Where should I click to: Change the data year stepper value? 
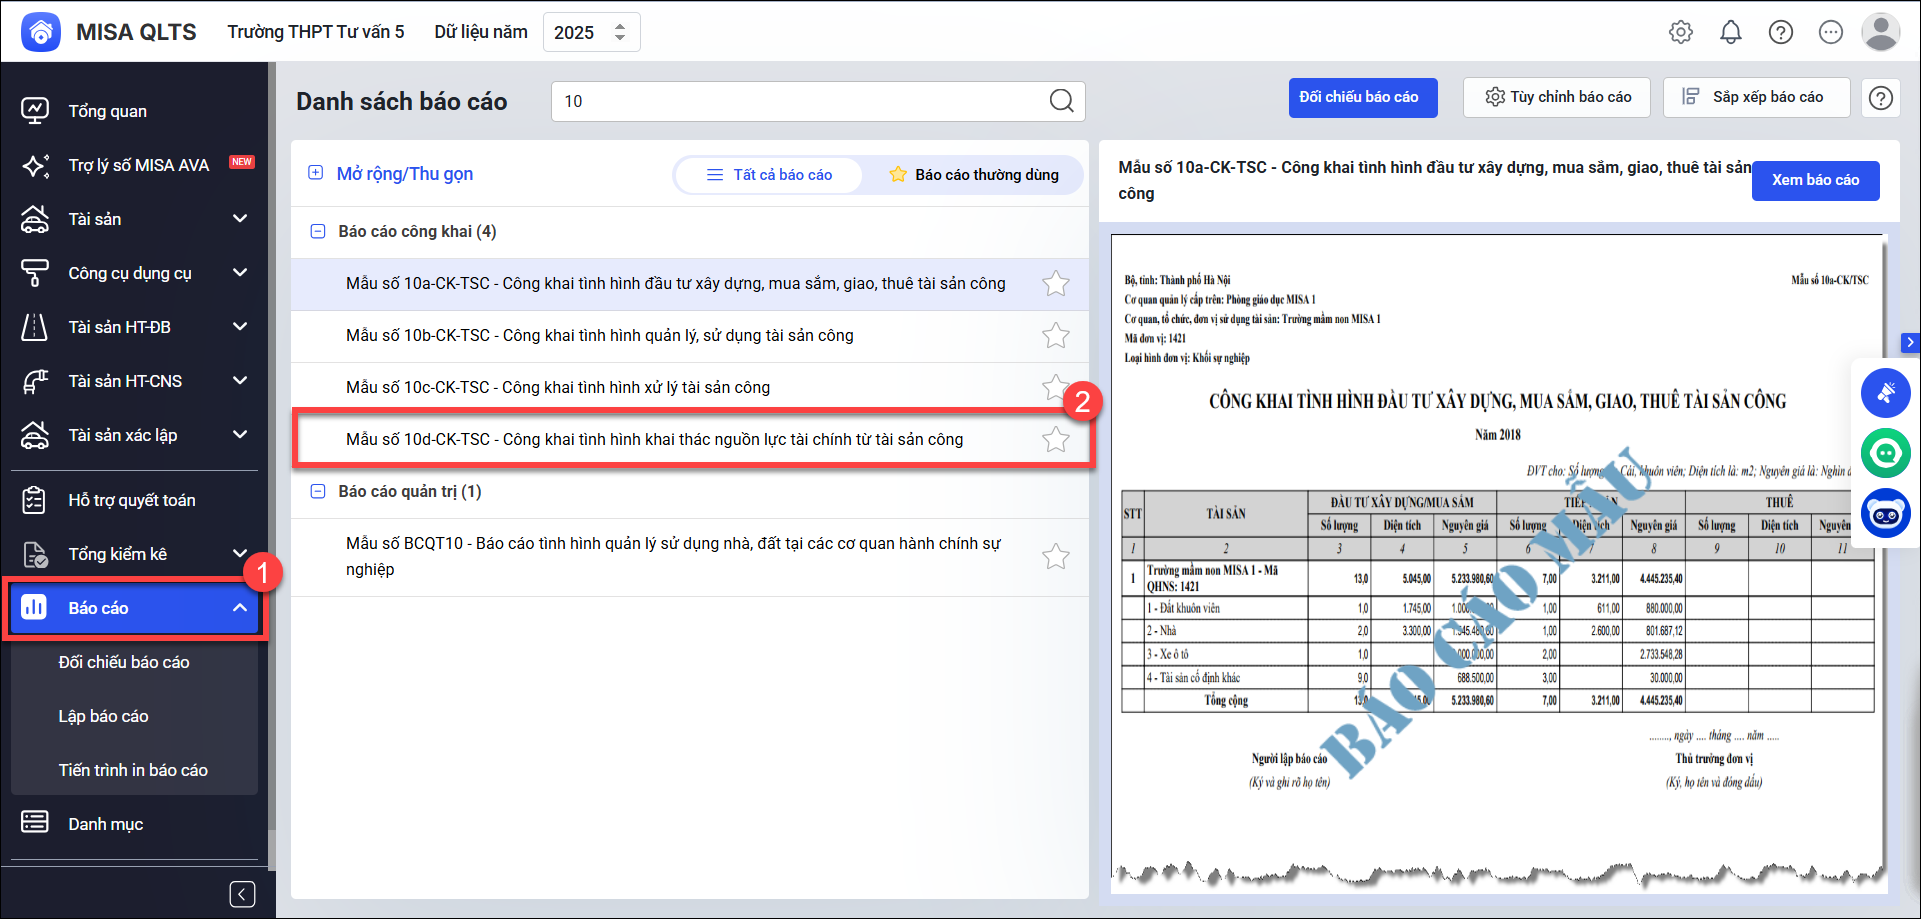tap(620, 32)
